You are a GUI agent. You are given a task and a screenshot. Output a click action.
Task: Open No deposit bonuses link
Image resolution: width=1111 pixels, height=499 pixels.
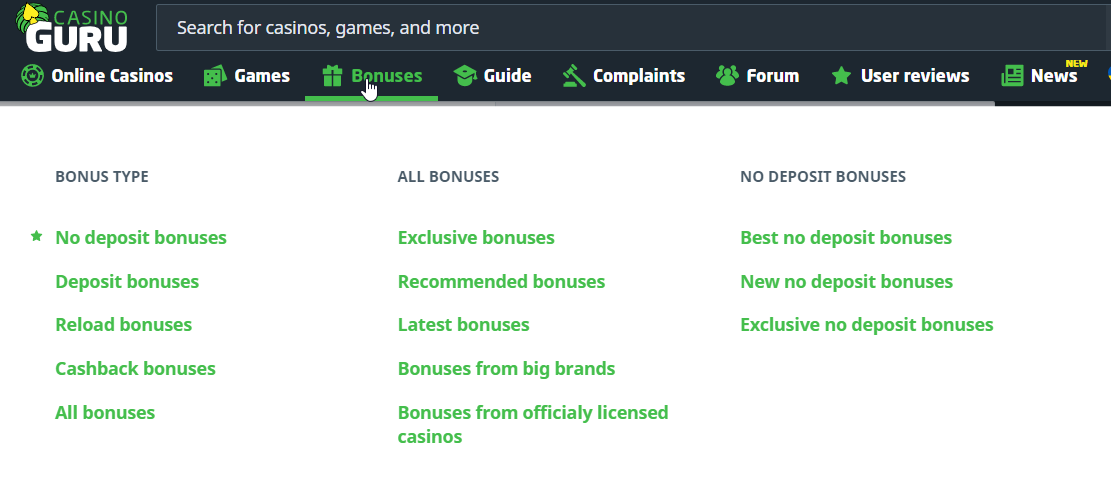(x=141, y=238)
